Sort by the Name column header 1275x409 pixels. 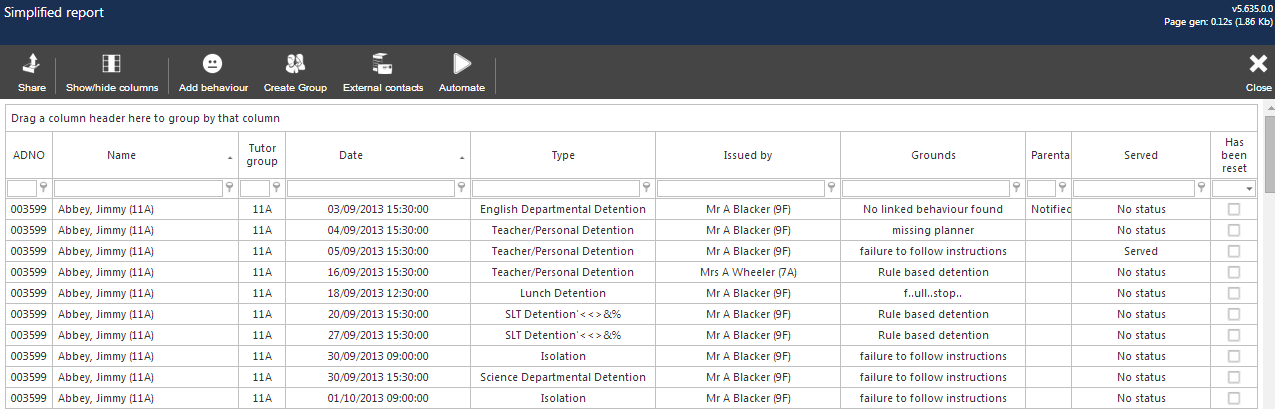coord(122,155)
